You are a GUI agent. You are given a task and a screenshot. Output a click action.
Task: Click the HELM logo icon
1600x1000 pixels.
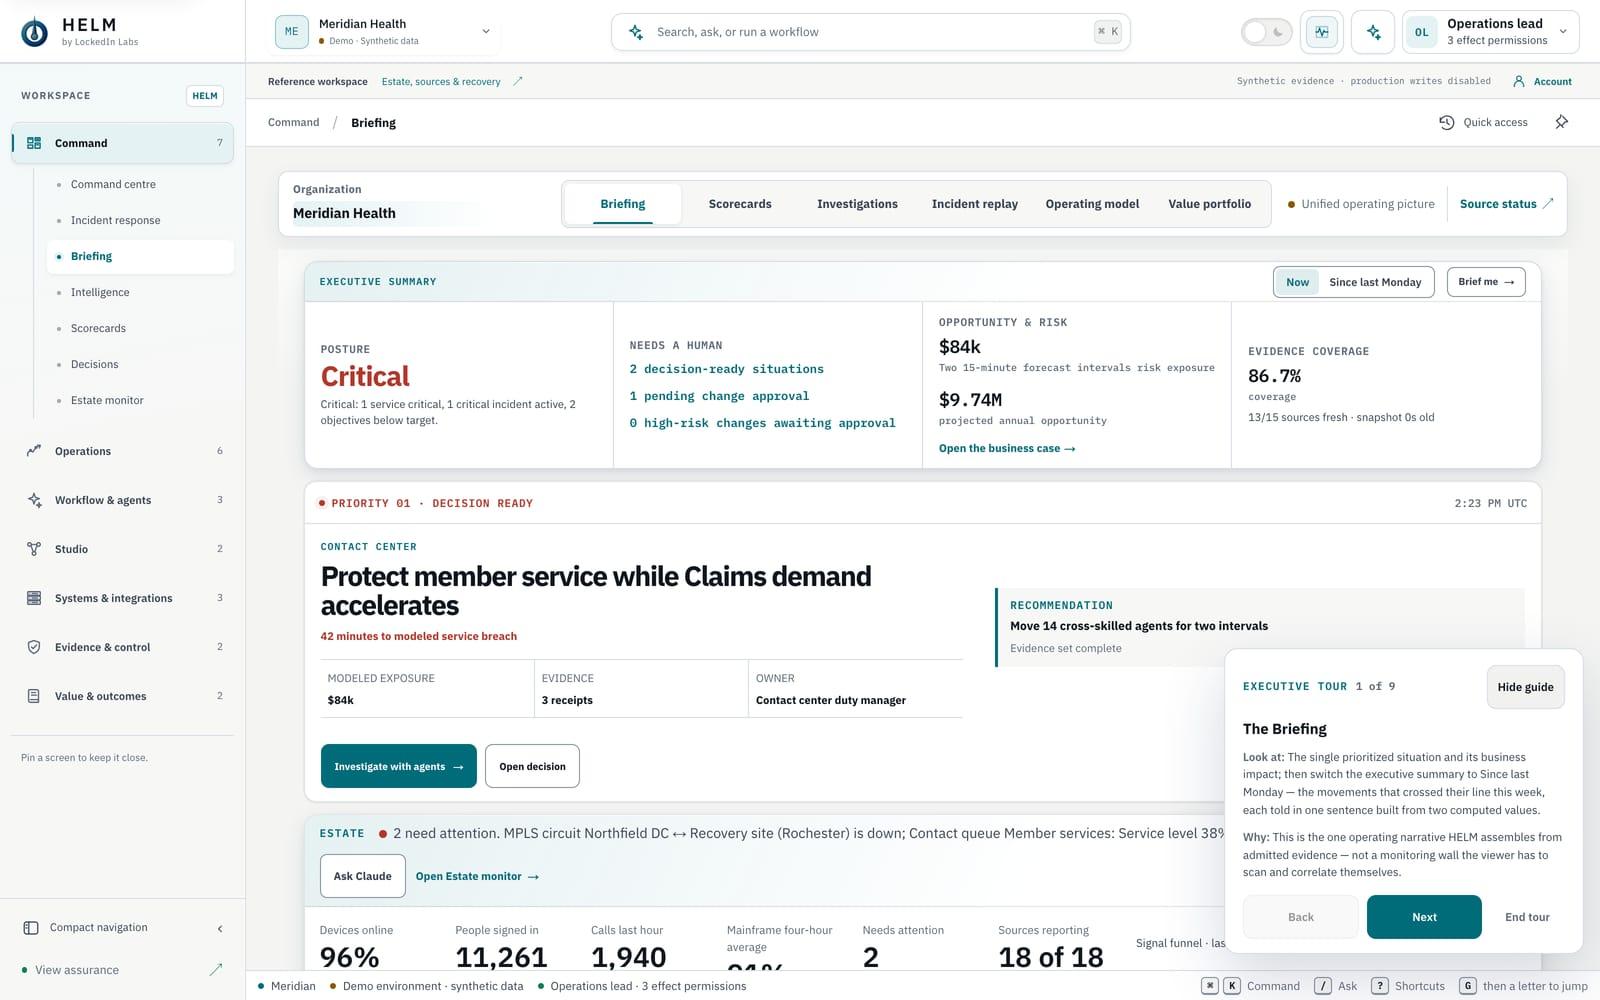coord(34,32)
